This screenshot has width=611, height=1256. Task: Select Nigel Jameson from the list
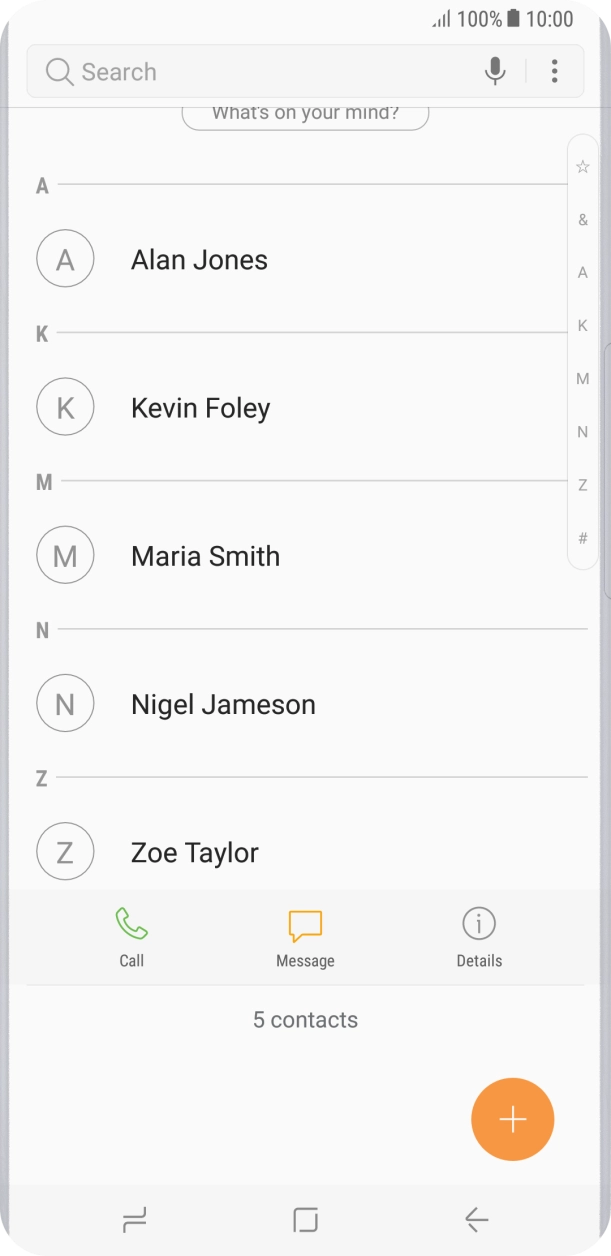223,704
